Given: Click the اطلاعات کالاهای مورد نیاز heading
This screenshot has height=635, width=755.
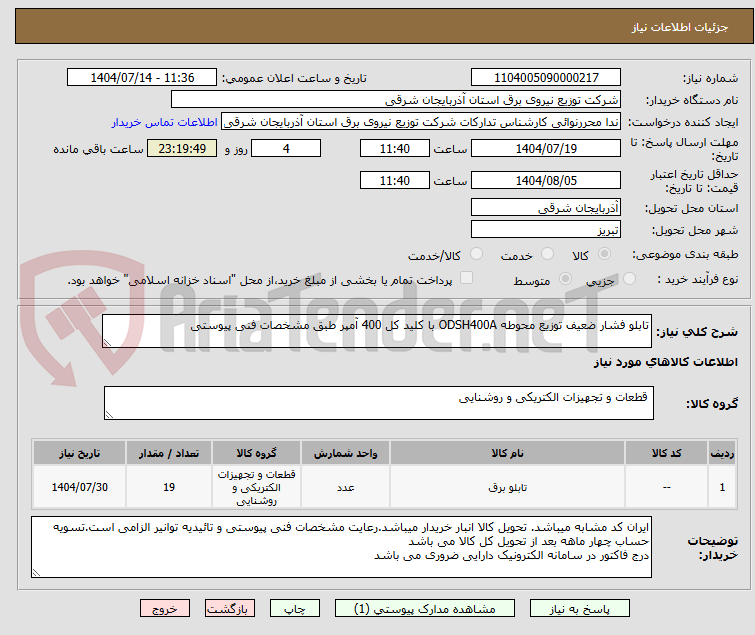Looking at the screenshot, I should coord(665,362).
